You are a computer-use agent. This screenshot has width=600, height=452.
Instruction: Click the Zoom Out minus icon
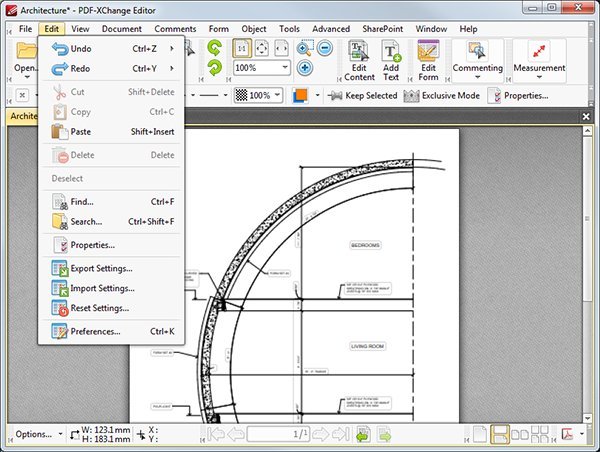[325, 48]
